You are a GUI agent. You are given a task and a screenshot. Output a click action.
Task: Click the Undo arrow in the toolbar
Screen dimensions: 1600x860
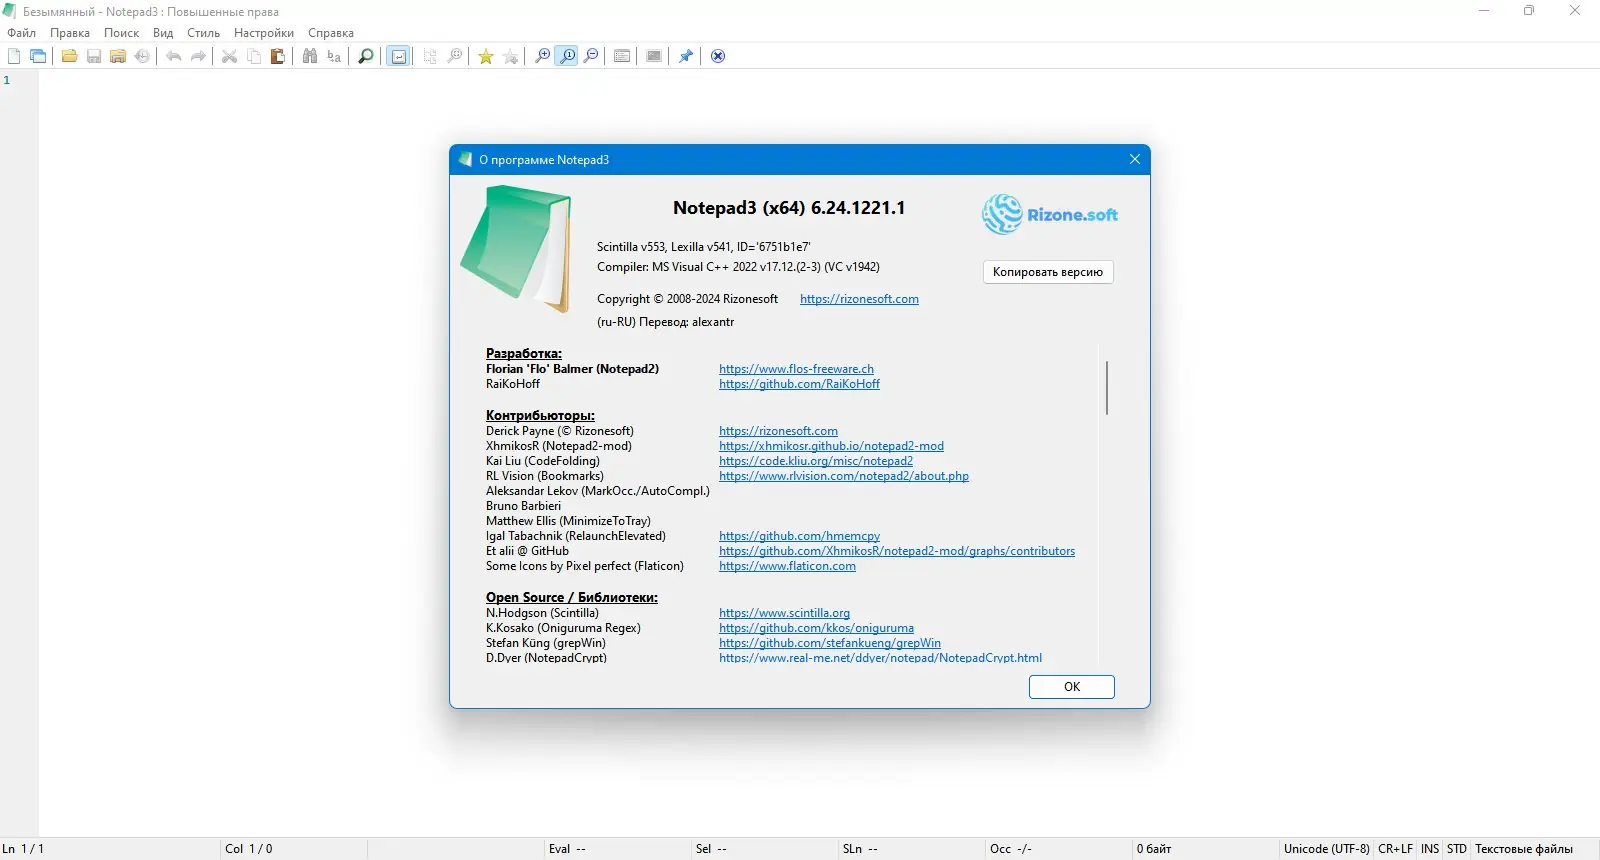pos(174,56)
